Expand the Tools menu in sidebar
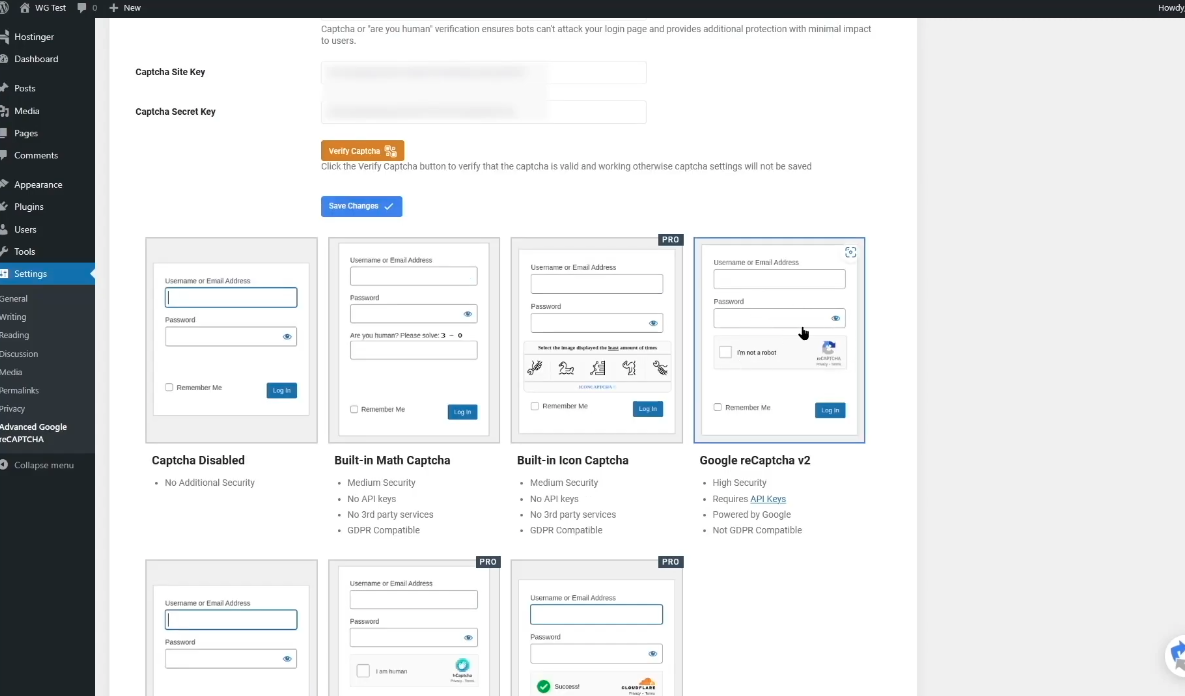Viewport: 1185px width, 696px height. (25, 252)
